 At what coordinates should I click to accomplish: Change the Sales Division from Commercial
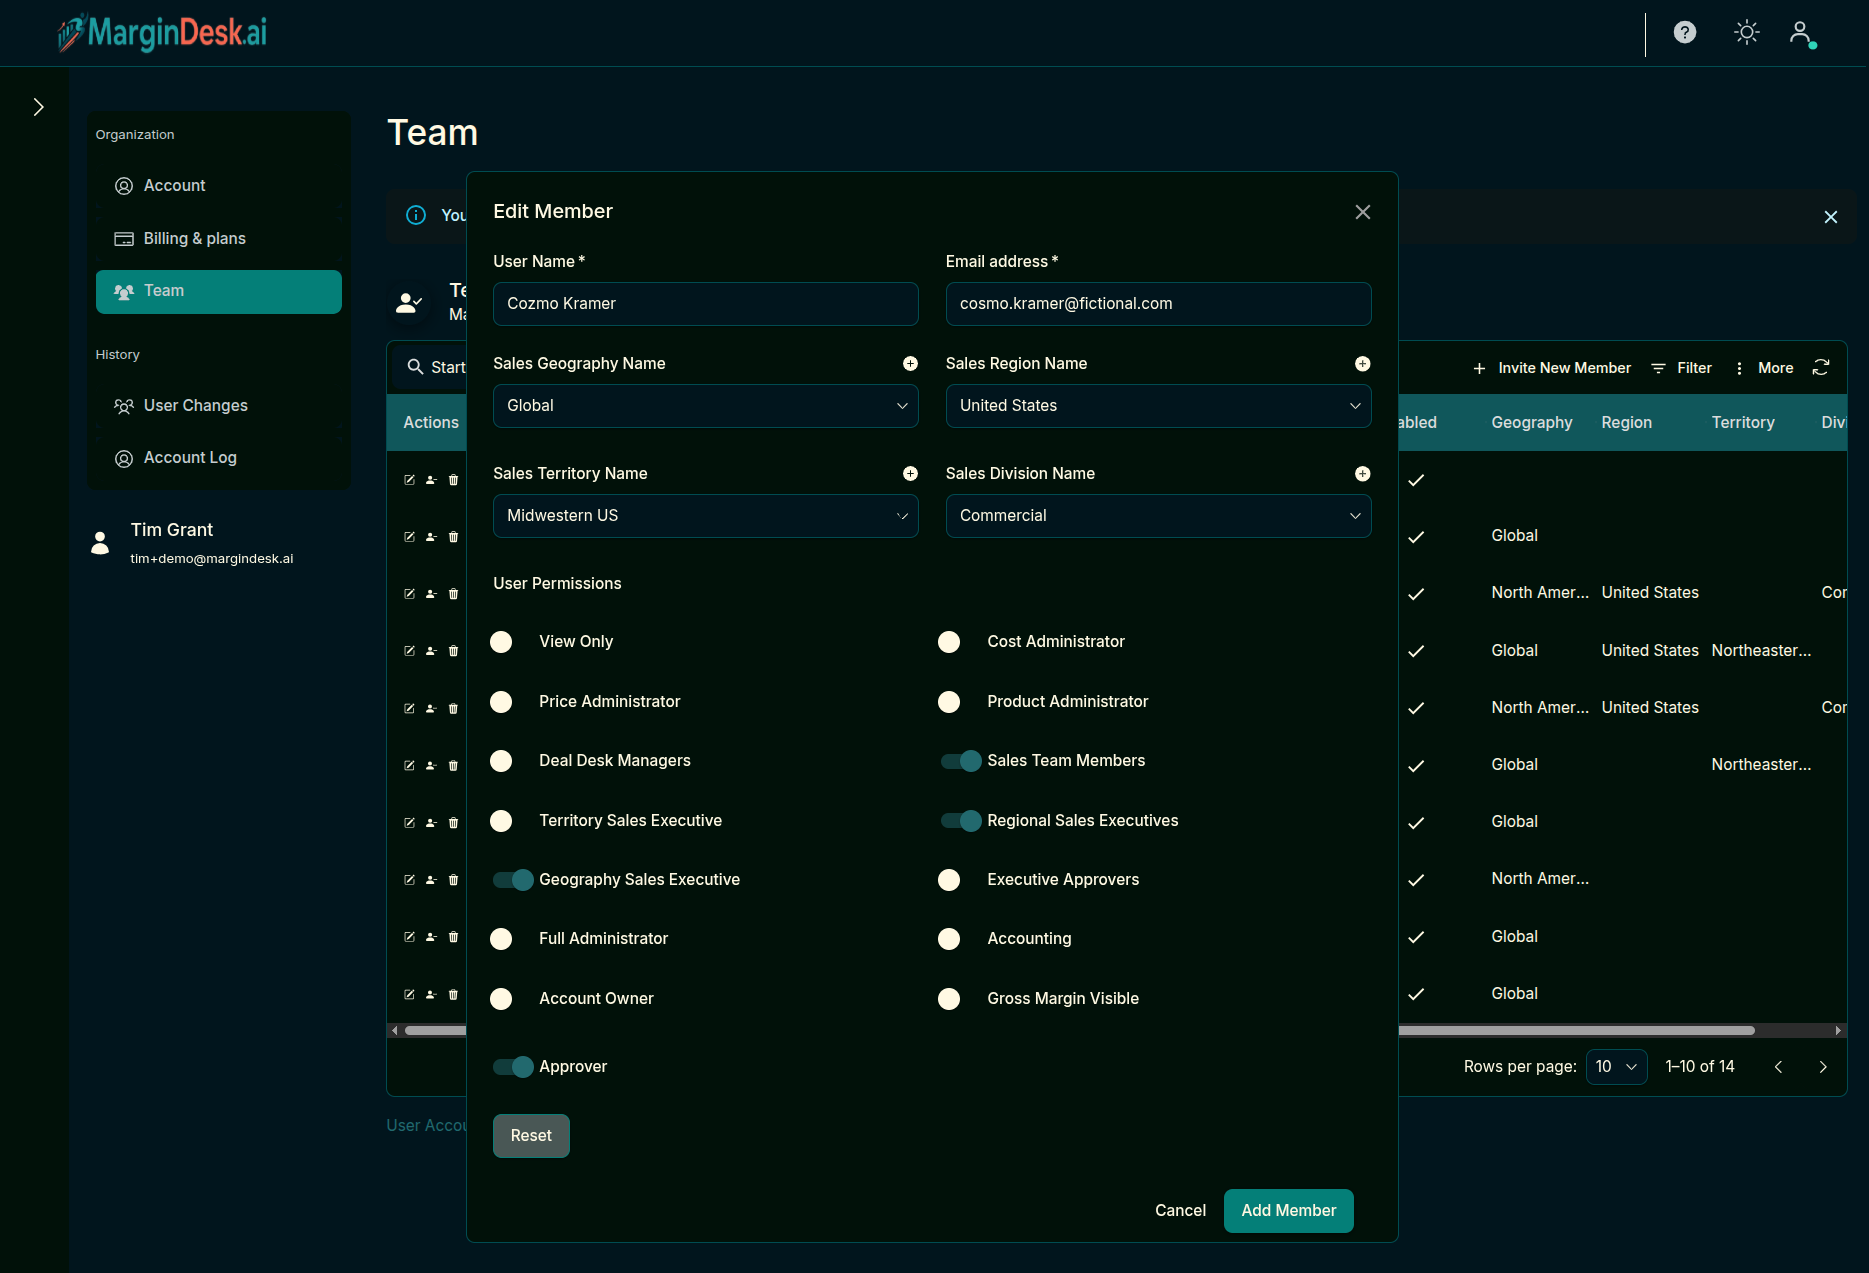tap(1157, 516)
